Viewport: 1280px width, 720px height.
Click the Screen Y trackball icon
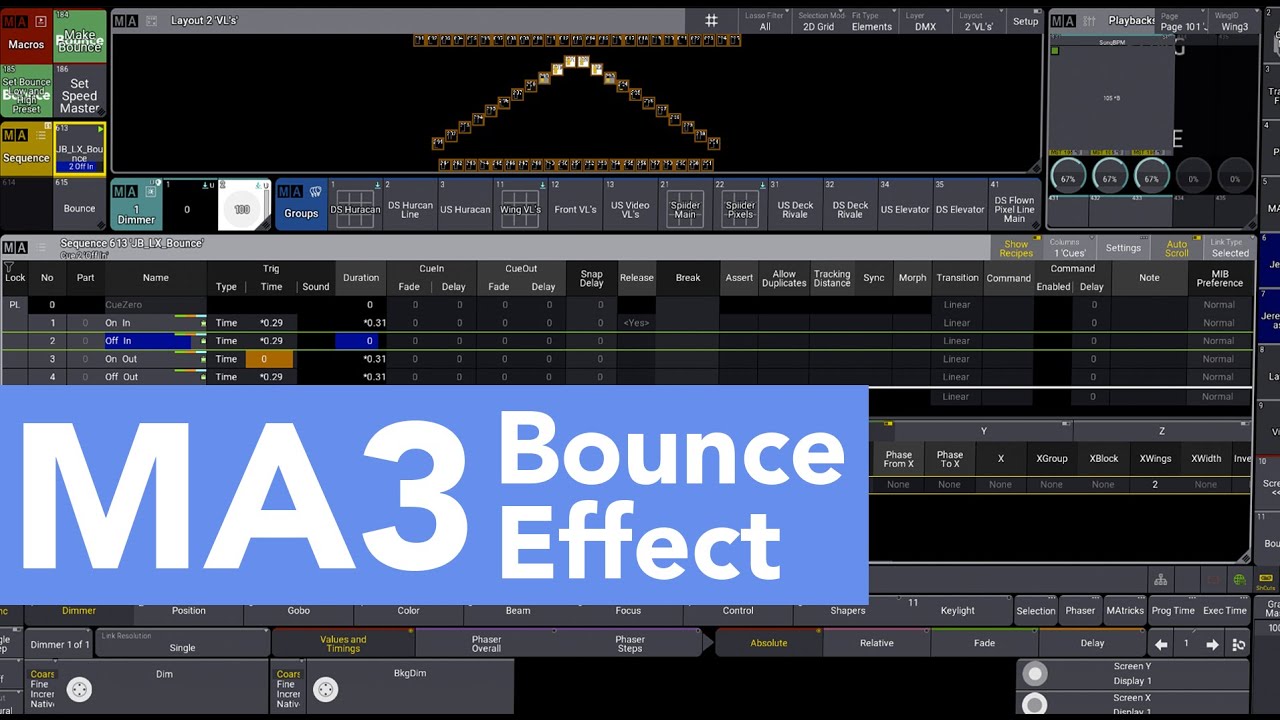tap(1036, 674)
